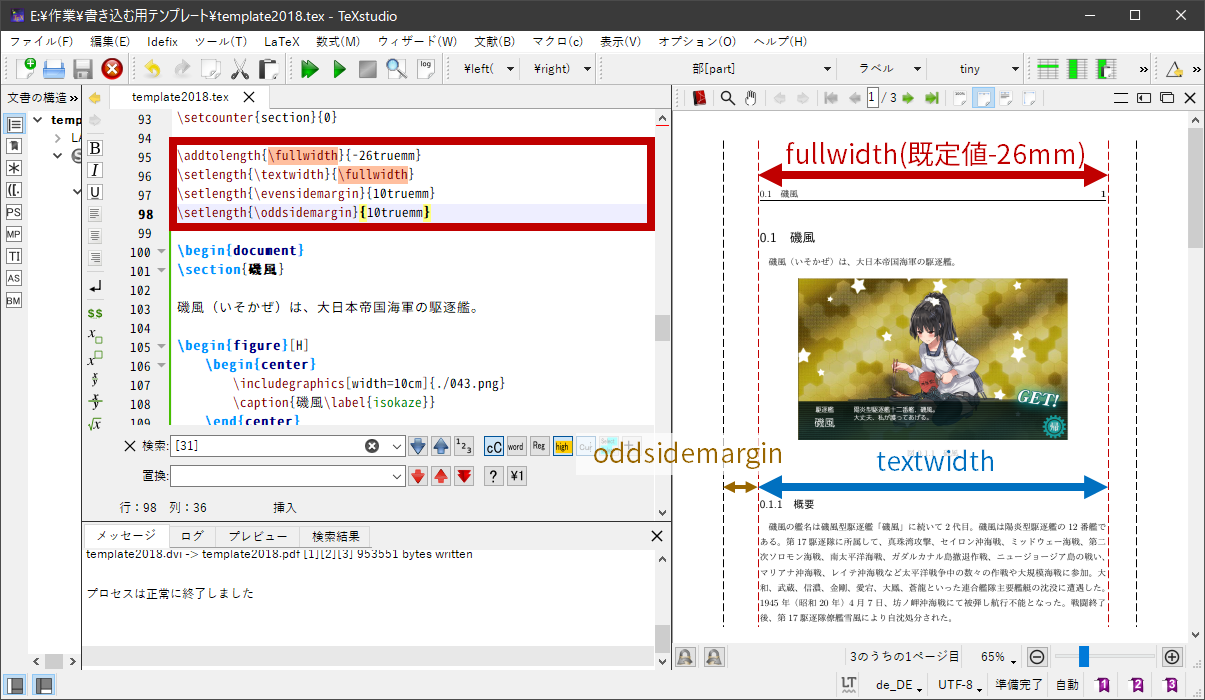Click the Open file icon
The image size is (1205, 700).
pyautogui.click(x=54, y=69)
